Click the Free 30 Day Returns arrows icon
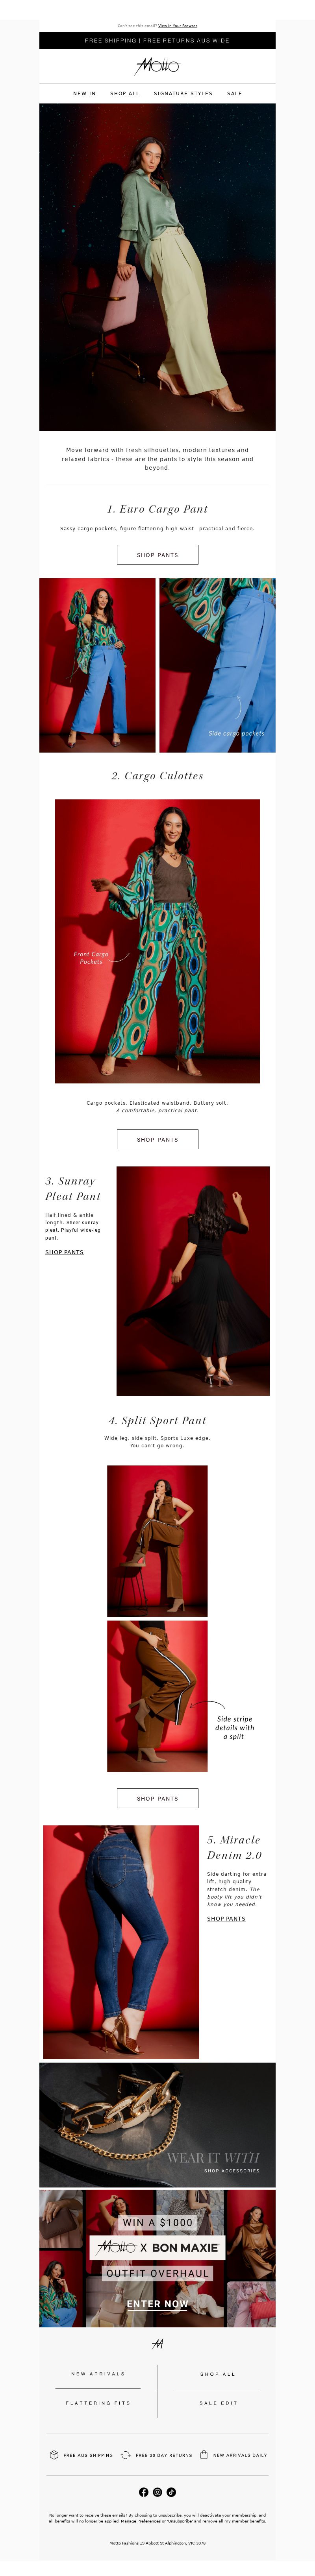Viewport: 315px width, 2576px height. pos(126,2454)
